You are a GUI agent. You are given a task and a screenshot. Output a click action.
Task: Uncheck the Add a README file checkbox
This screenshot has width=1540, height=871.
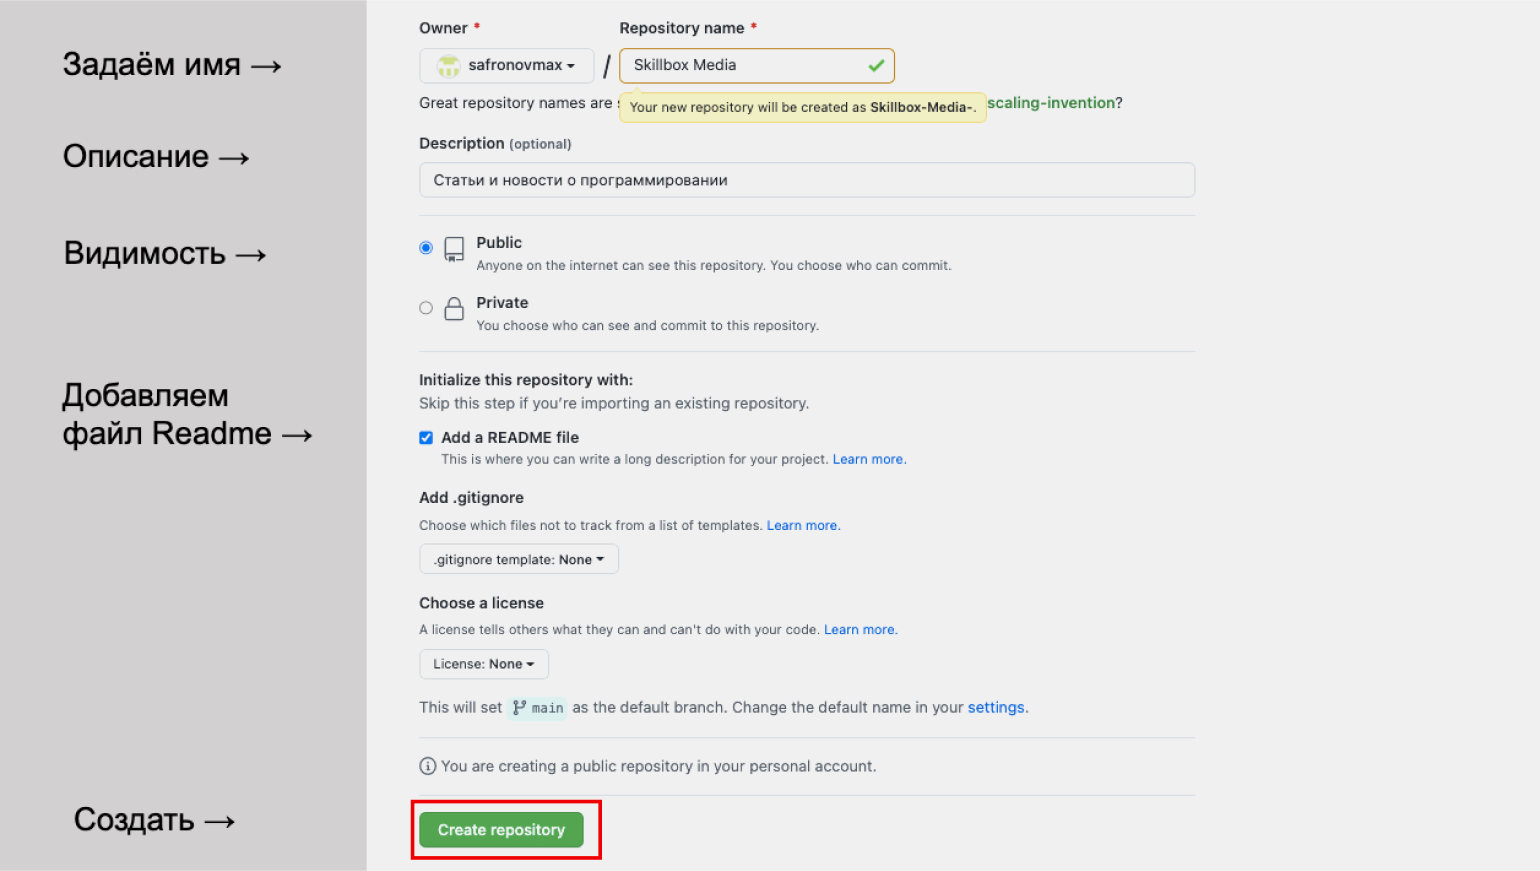426,438
